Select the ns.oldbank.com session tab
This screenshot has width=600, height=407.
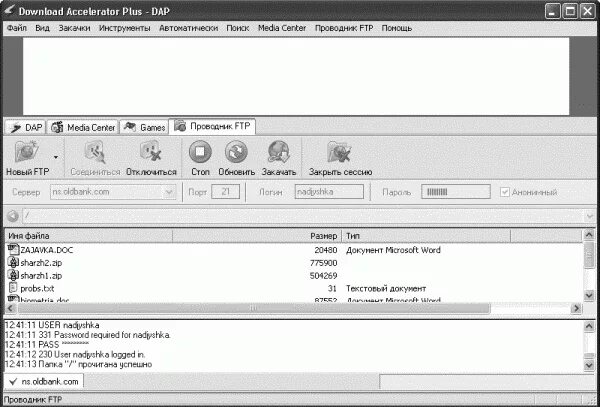click(x=44, y=381)
